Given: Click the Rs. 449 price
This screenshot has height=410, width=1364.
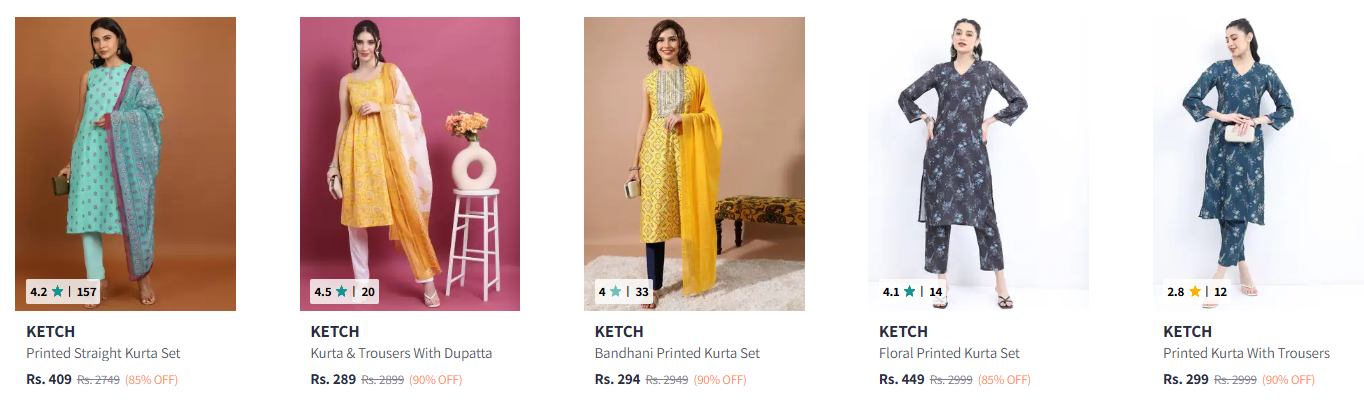Looking at the screenshot, I should pos(901,380).
